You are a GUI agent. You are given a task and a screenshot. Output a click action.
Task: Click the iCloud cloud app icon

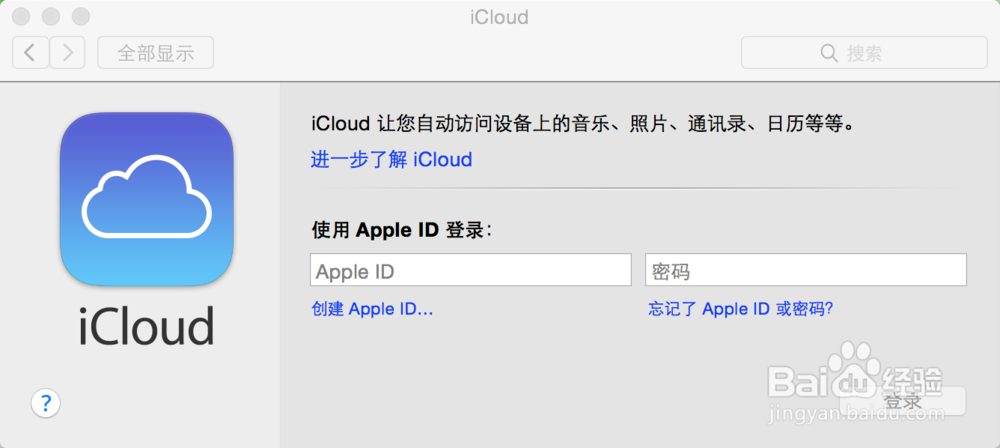(x=146, y=198)
